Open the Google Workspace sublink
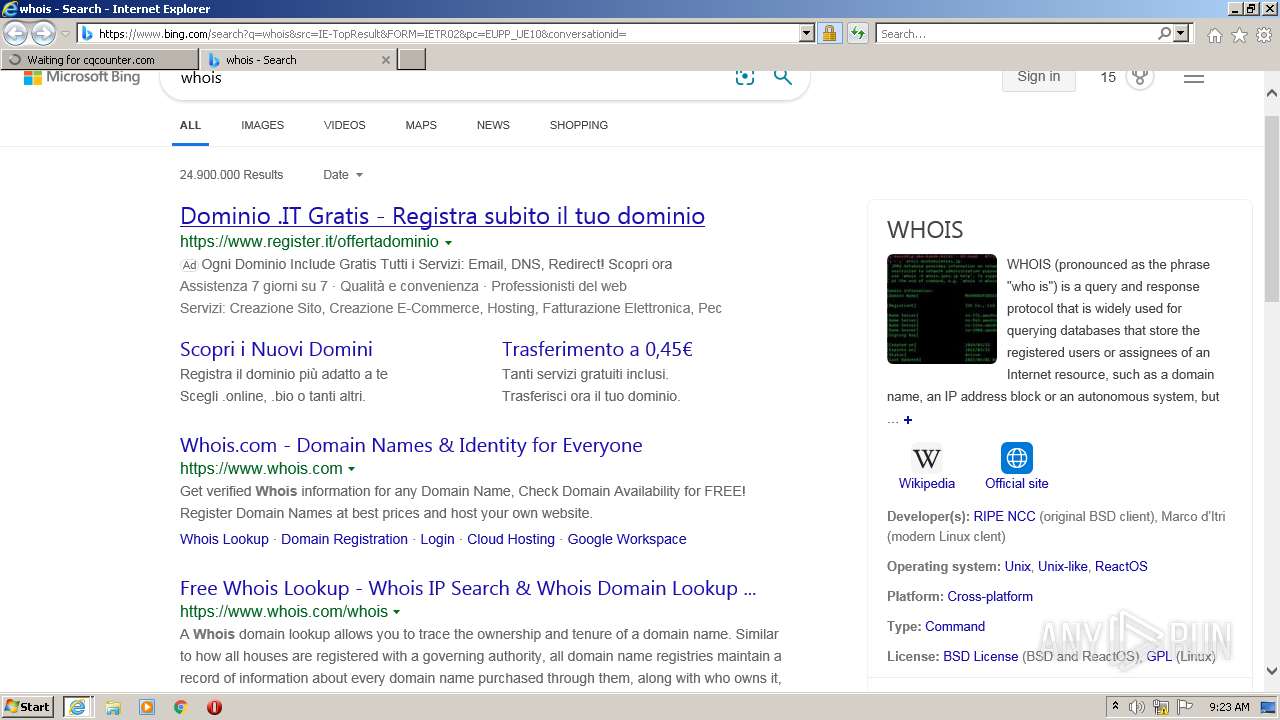Screen dimensions: 1280x720 (627, 539)
